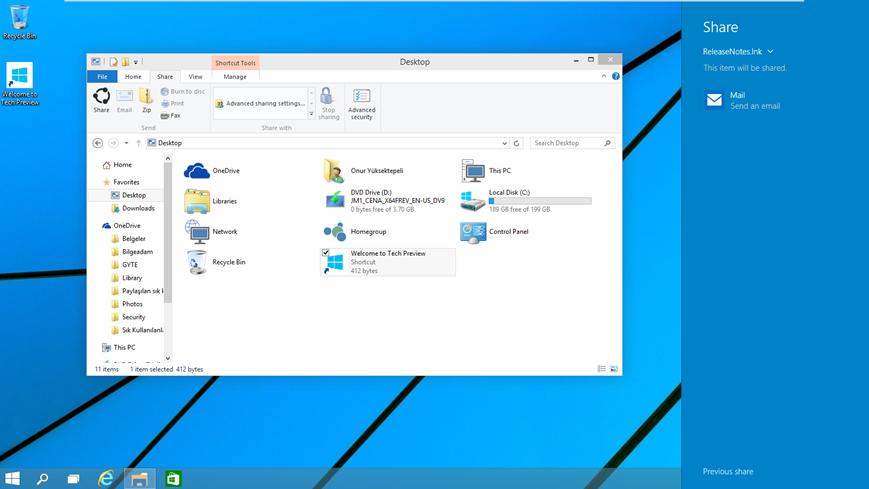The width and height of the screenshot is (869, 489).
Task: Open the Manage tab
Action: [235, 77]
